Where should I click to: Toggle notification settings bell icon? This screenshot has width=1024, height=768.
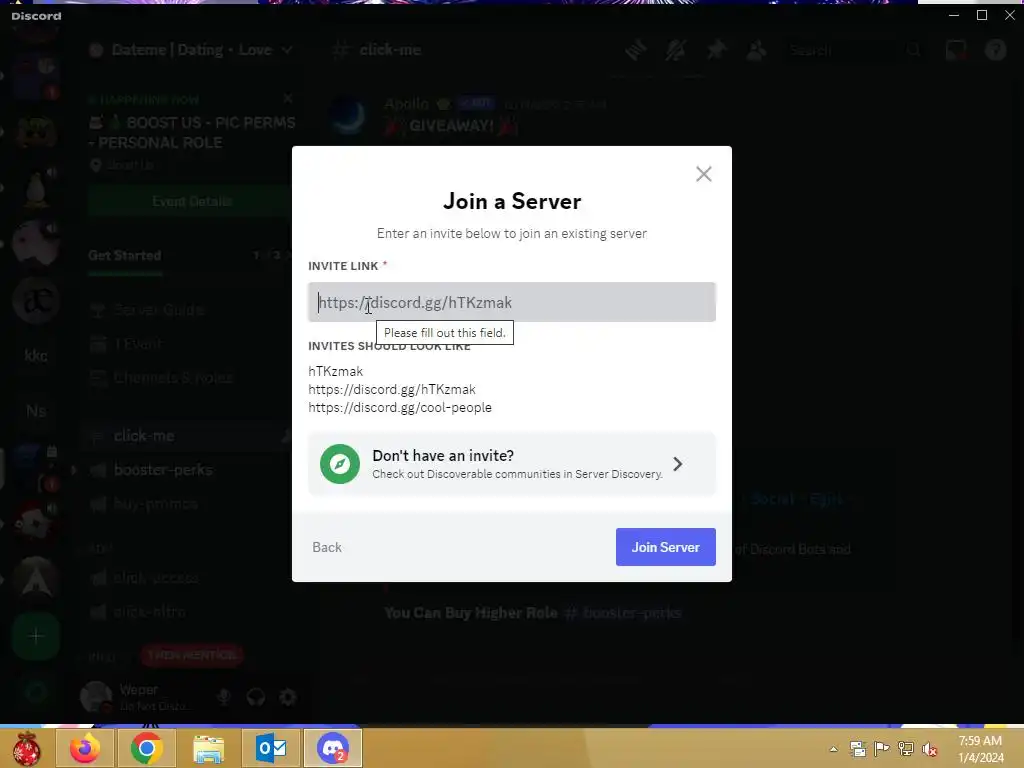(675, 50)
